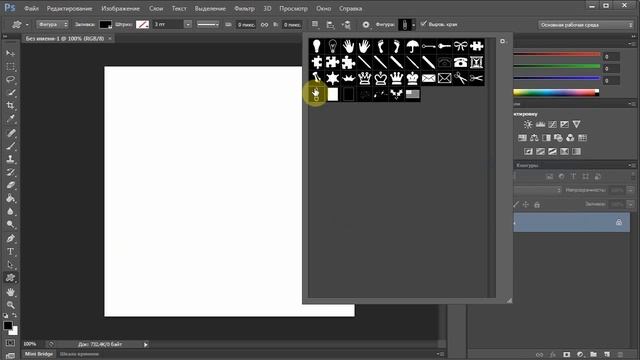Add Curves adjustment layer
Viewport: 640px width, 360px height.
(552, 124)
